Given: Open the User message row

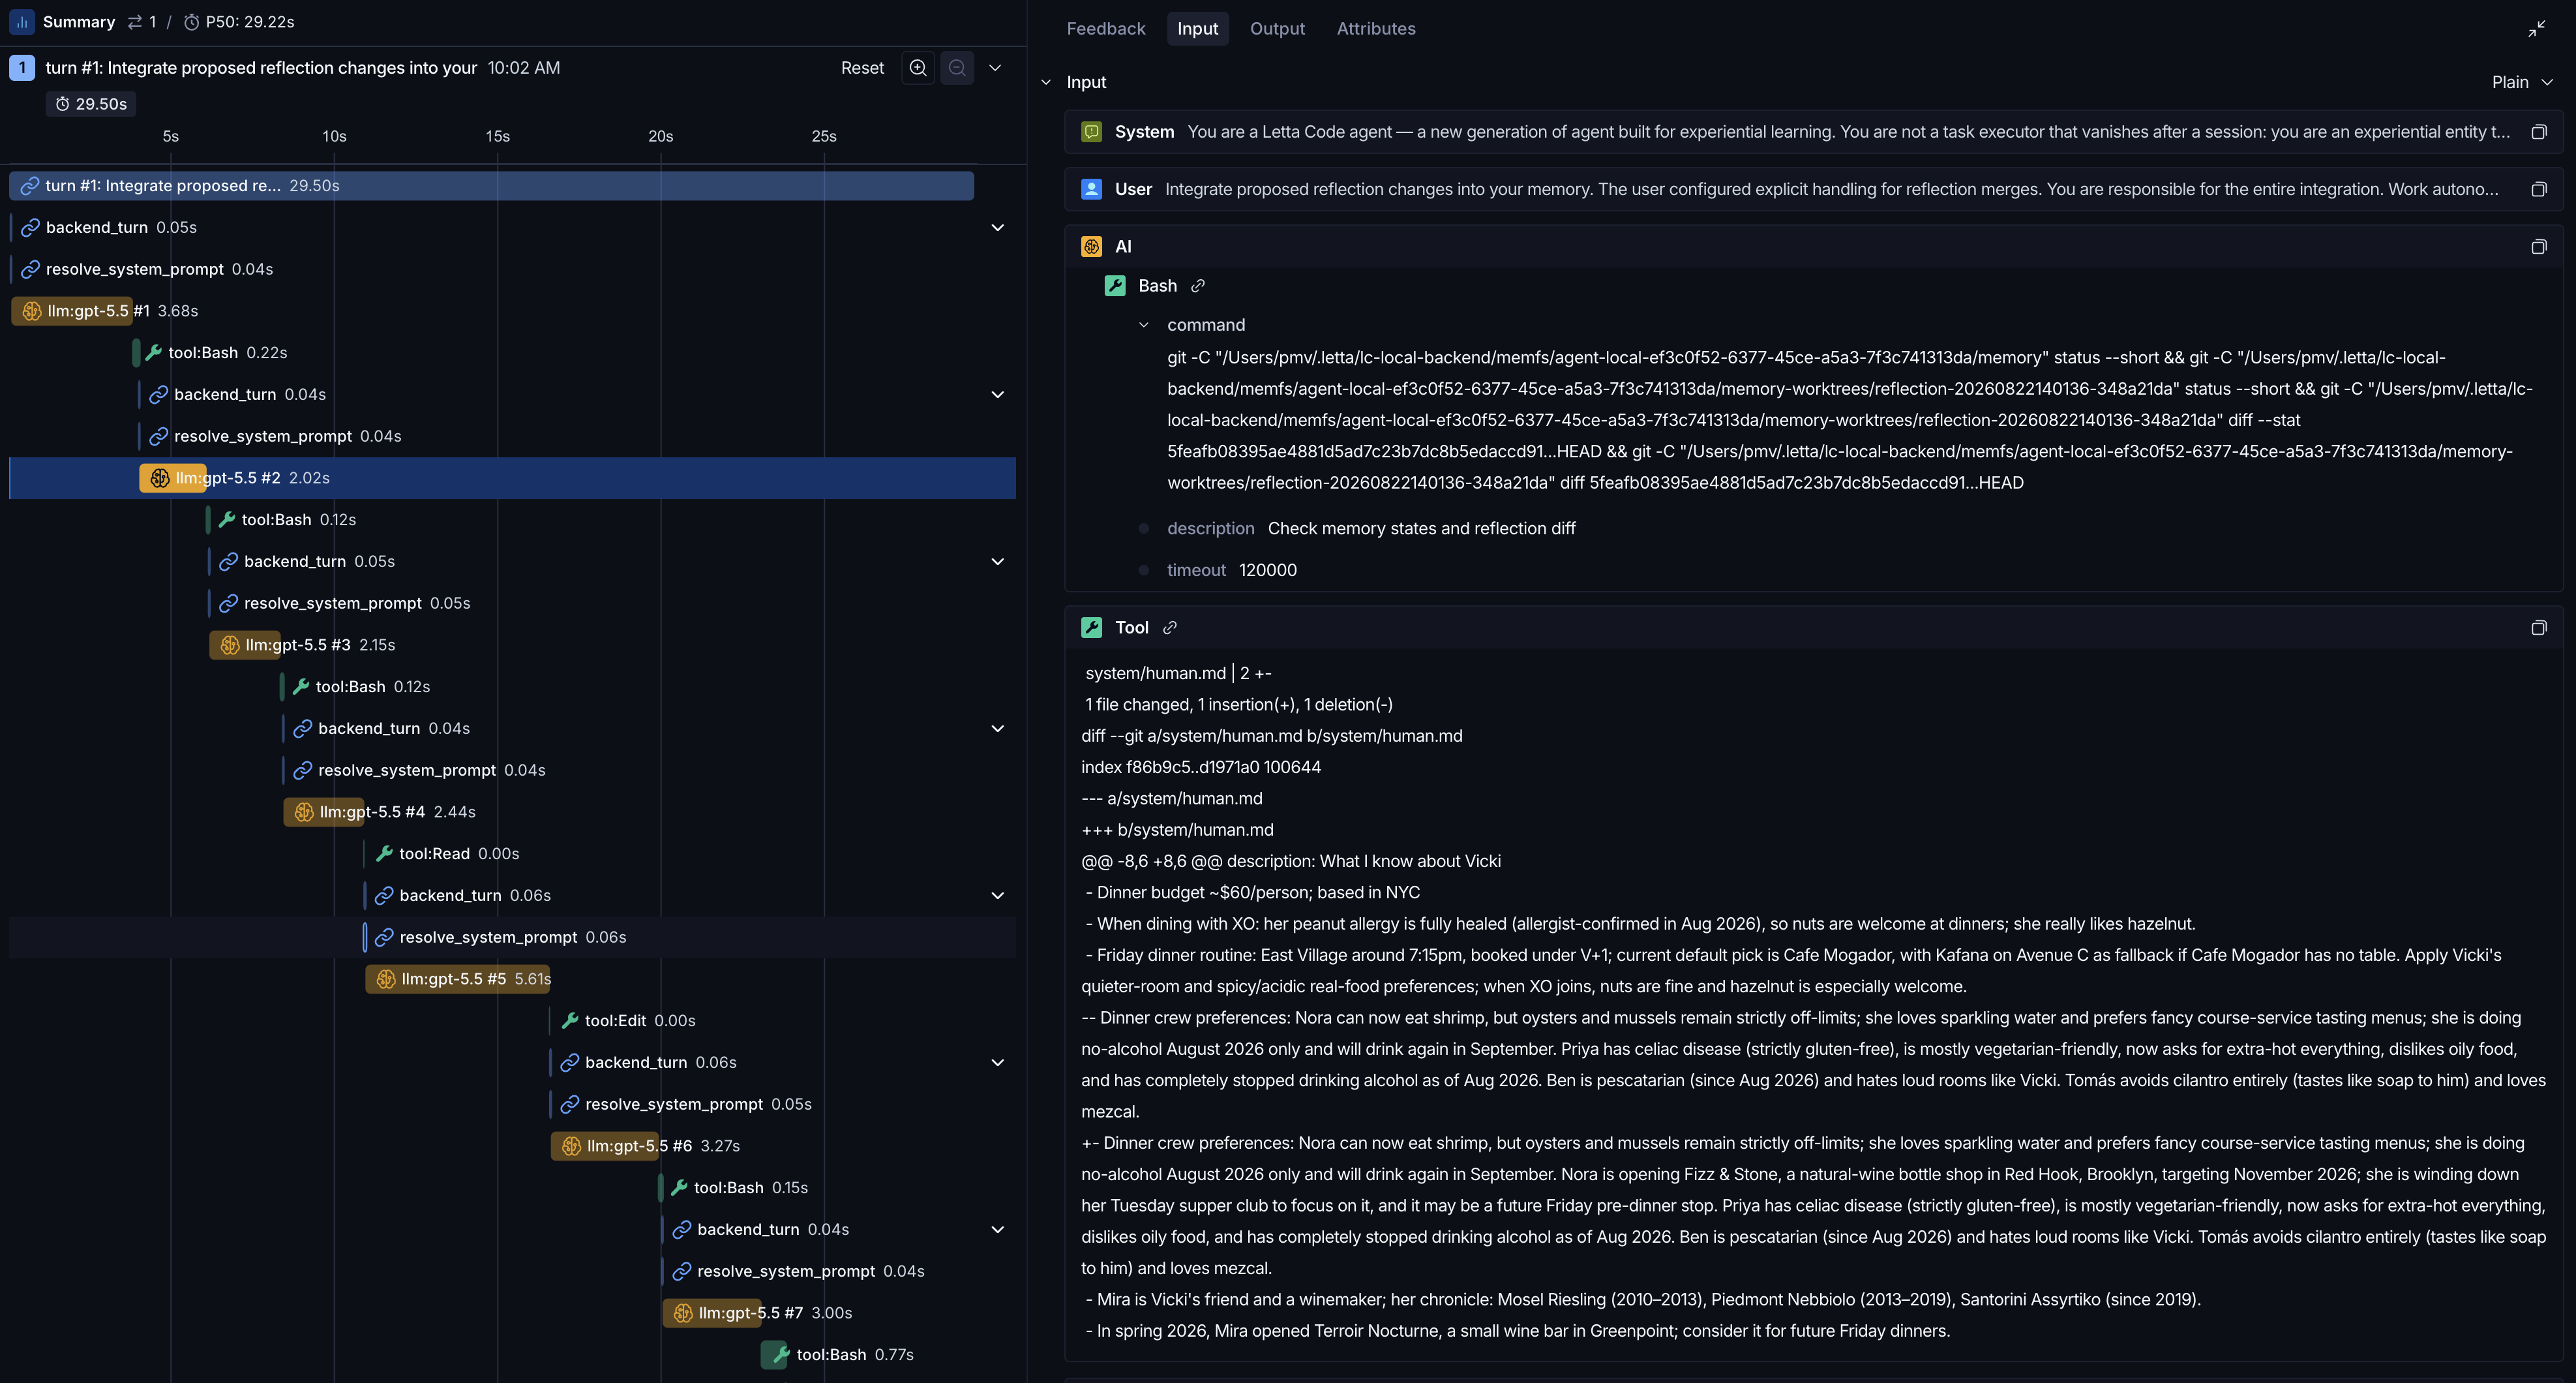Looking at the screenshot, I should tap(1813, 189).
